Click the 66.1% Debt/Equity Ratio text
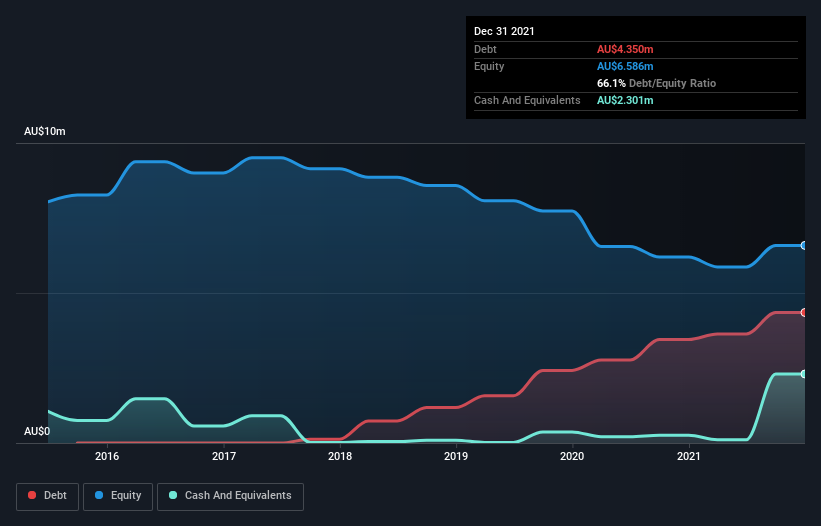The height and width of the screenshot is (526, 821). [x=657, y=83]
